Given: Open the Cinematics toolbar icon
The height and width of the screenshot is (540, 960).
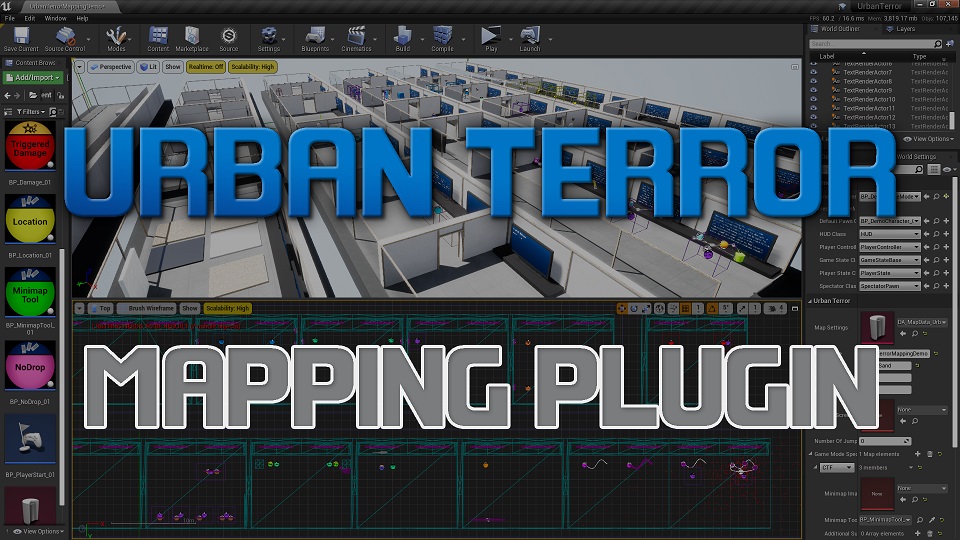Looking at the screenshot, I should [x=356, y=39].
